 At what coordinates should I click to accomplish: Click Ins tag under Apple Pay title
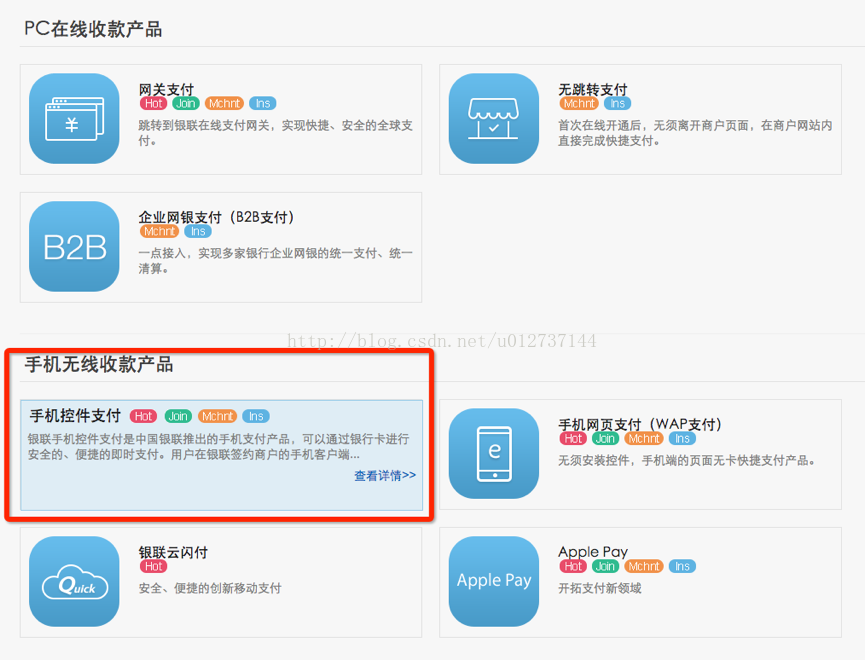click(x=682, y=566)
